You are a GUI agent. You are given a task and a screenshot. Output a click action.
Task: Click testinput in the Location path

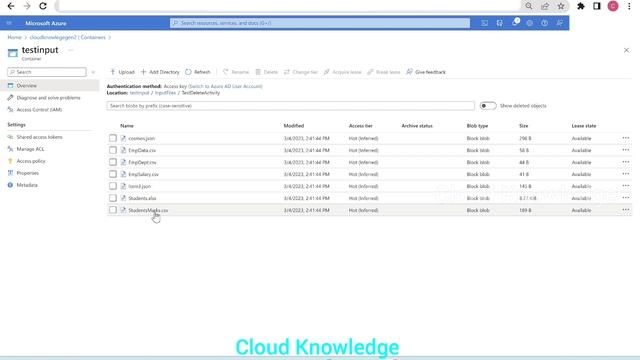tap(139, 93)
